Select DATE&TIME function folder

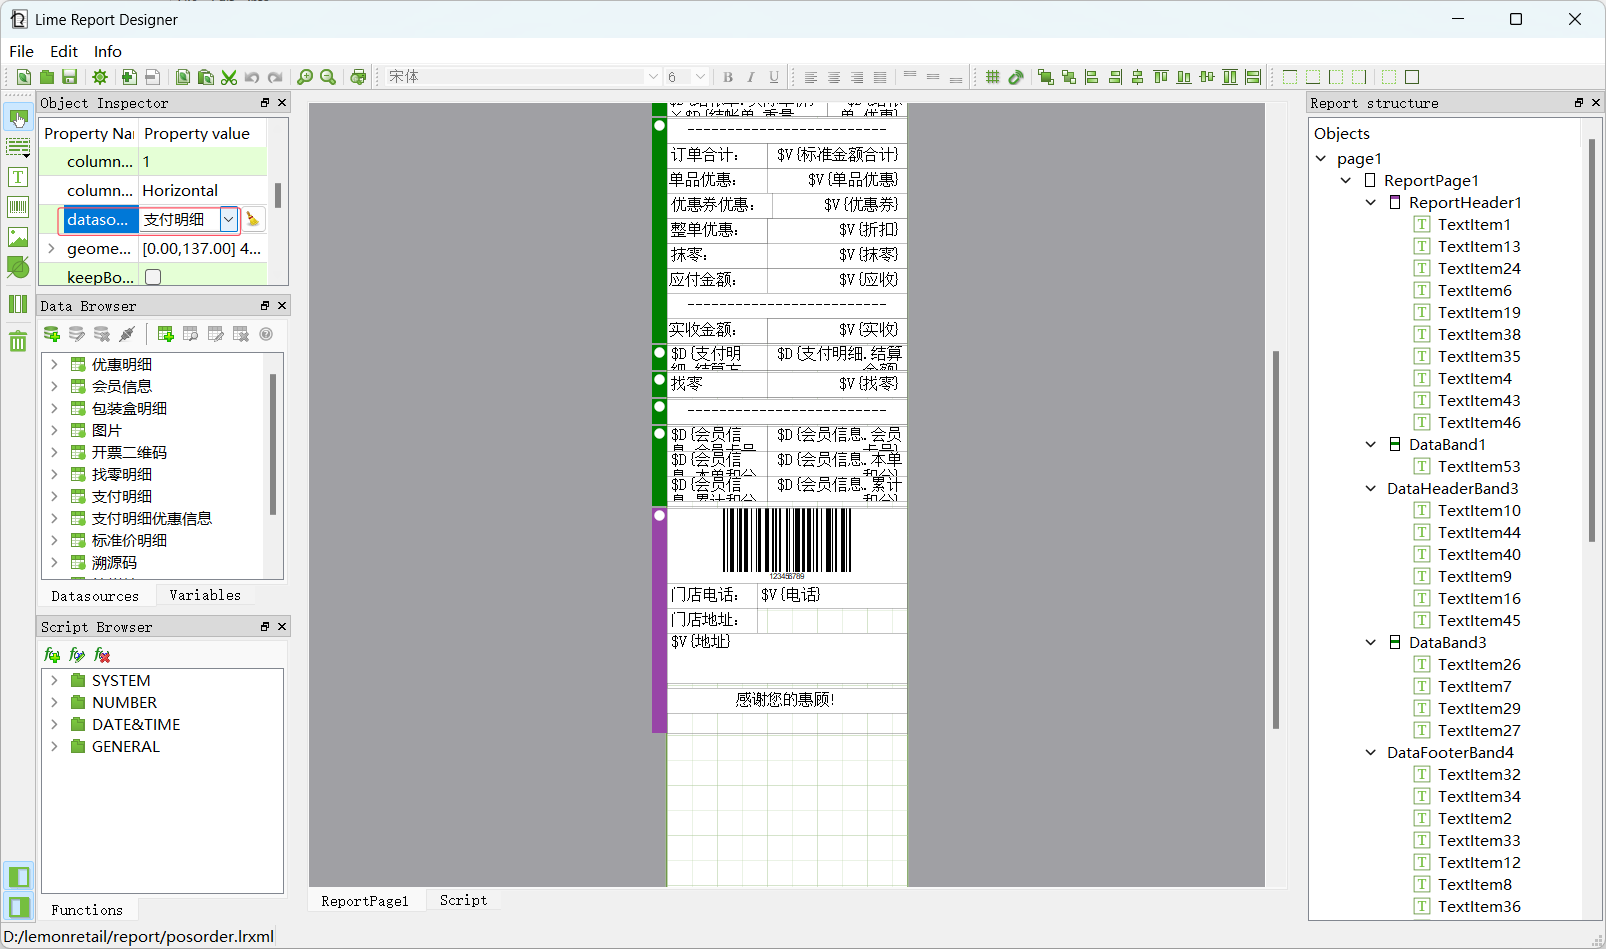click(136, 724)
